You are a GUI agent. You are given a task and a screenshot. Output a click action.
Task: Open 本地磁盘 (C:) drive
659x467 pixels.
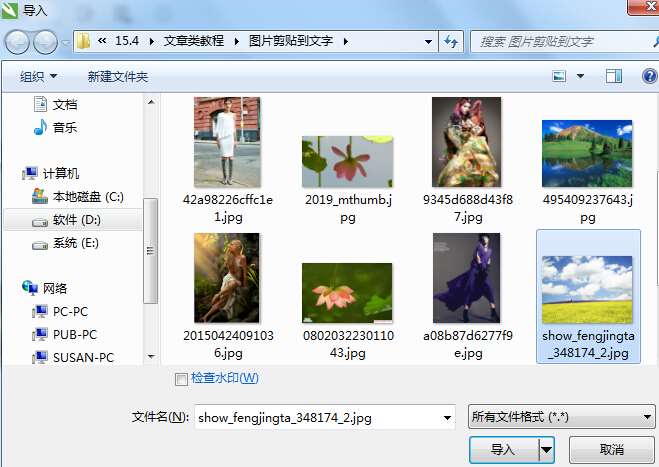pyautogui.click(x=78, y=196)
